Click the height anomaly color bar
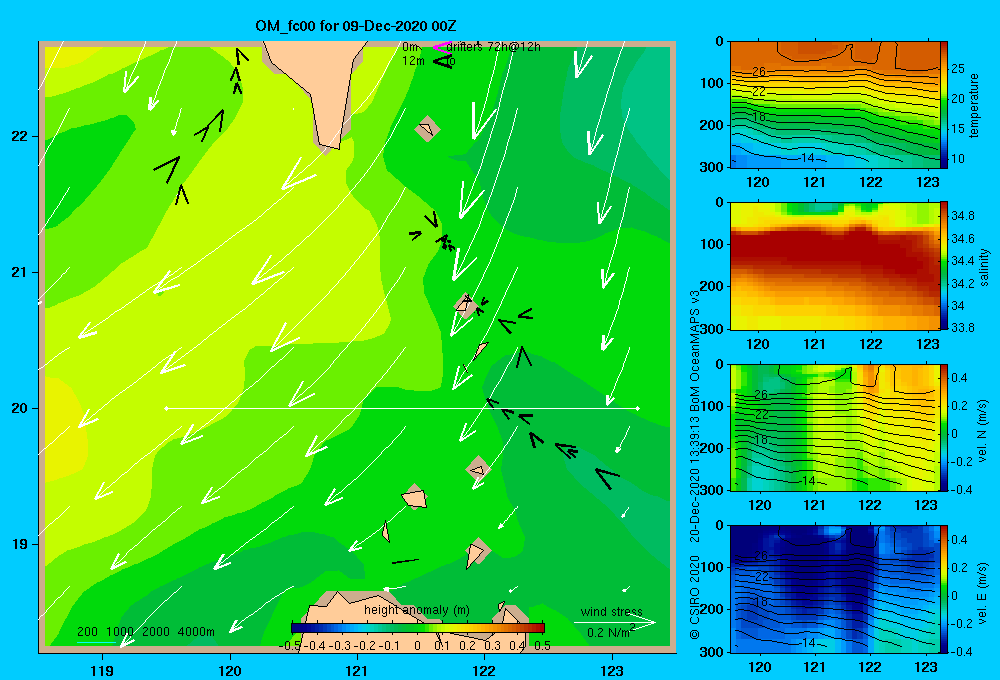This screenshot has height=680, width=1000. pyautogui.click(x=418, y=628)
